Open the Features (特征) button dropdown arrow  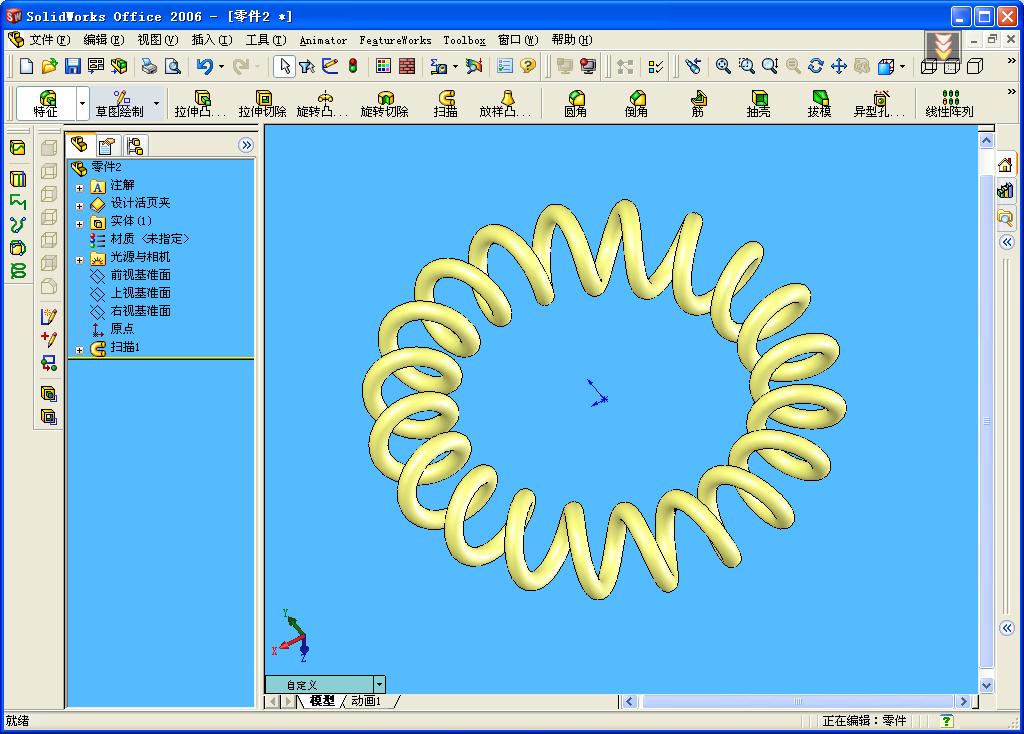click(82, 104)
